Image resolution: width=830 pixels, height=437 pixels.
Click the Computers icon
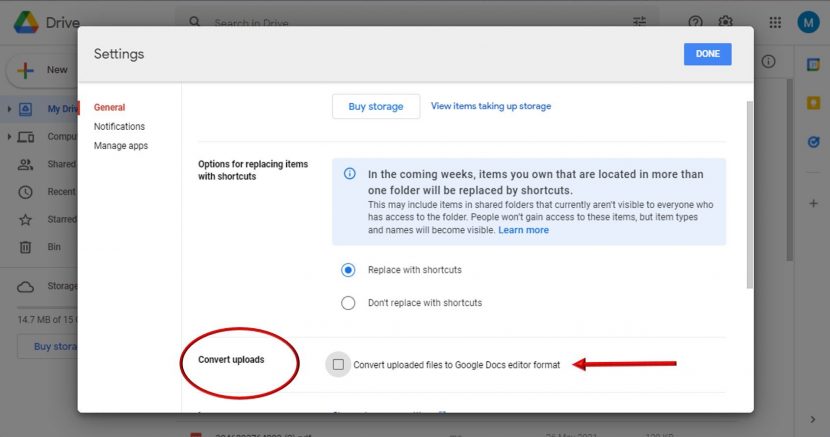25,137
